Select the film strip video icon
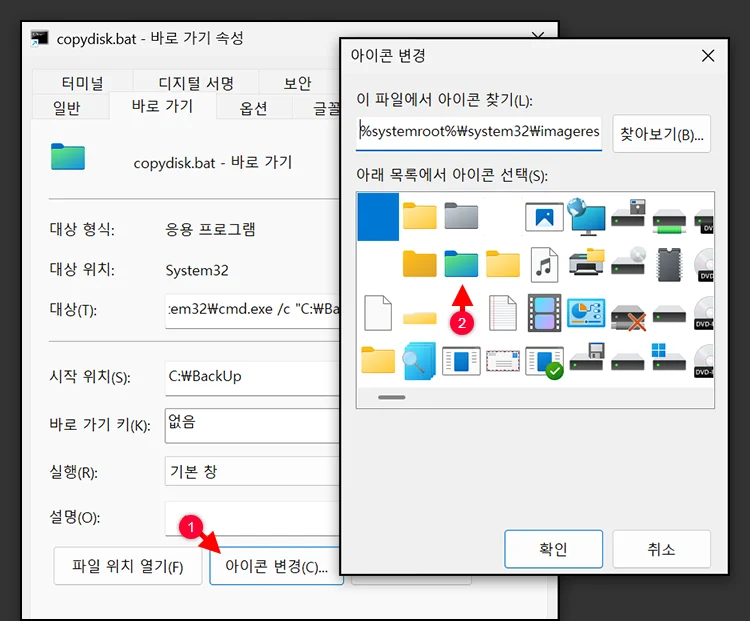The height and width of the screenshot is (621, 750). [x=544, y=313]
